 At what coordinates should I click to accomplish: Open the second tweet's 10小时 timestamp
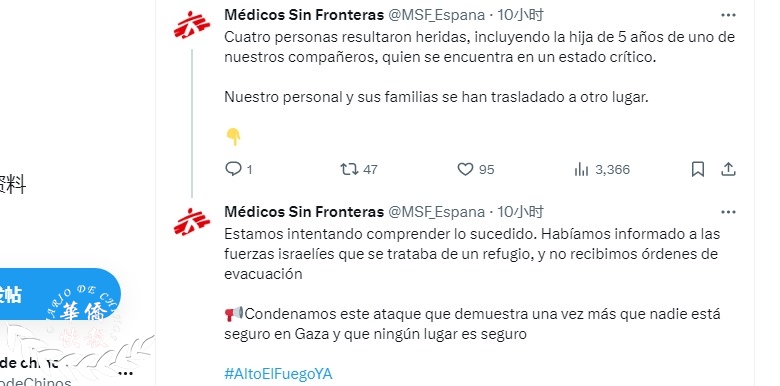point(520,212)
